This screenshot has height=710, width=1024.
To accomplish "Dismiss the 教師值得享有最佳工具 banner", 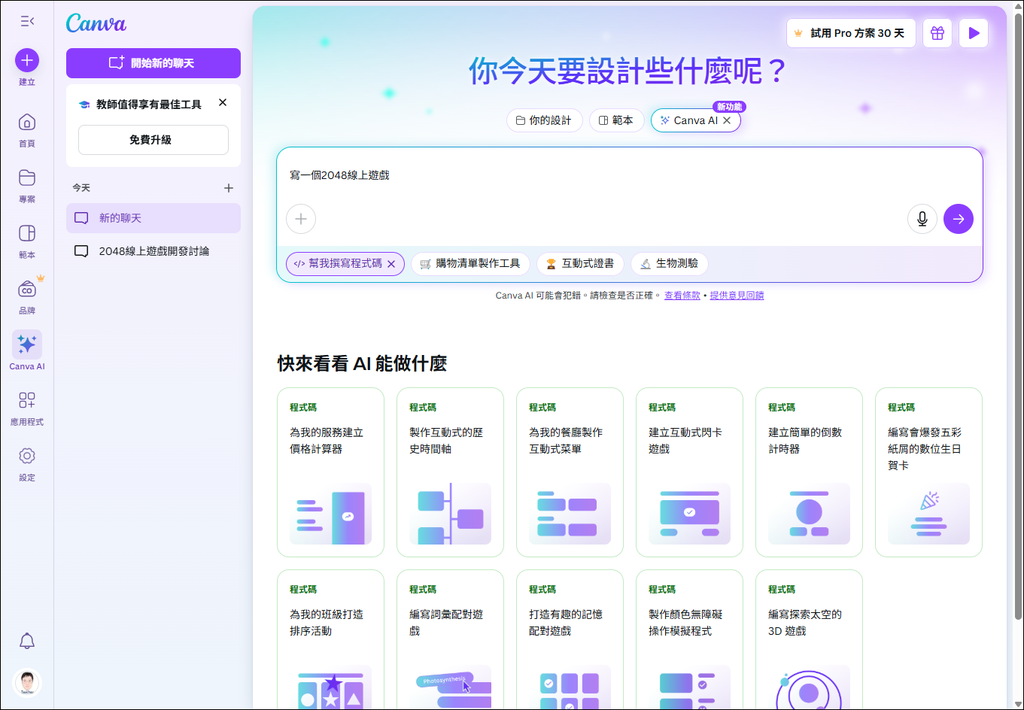I will coord(223,103).
